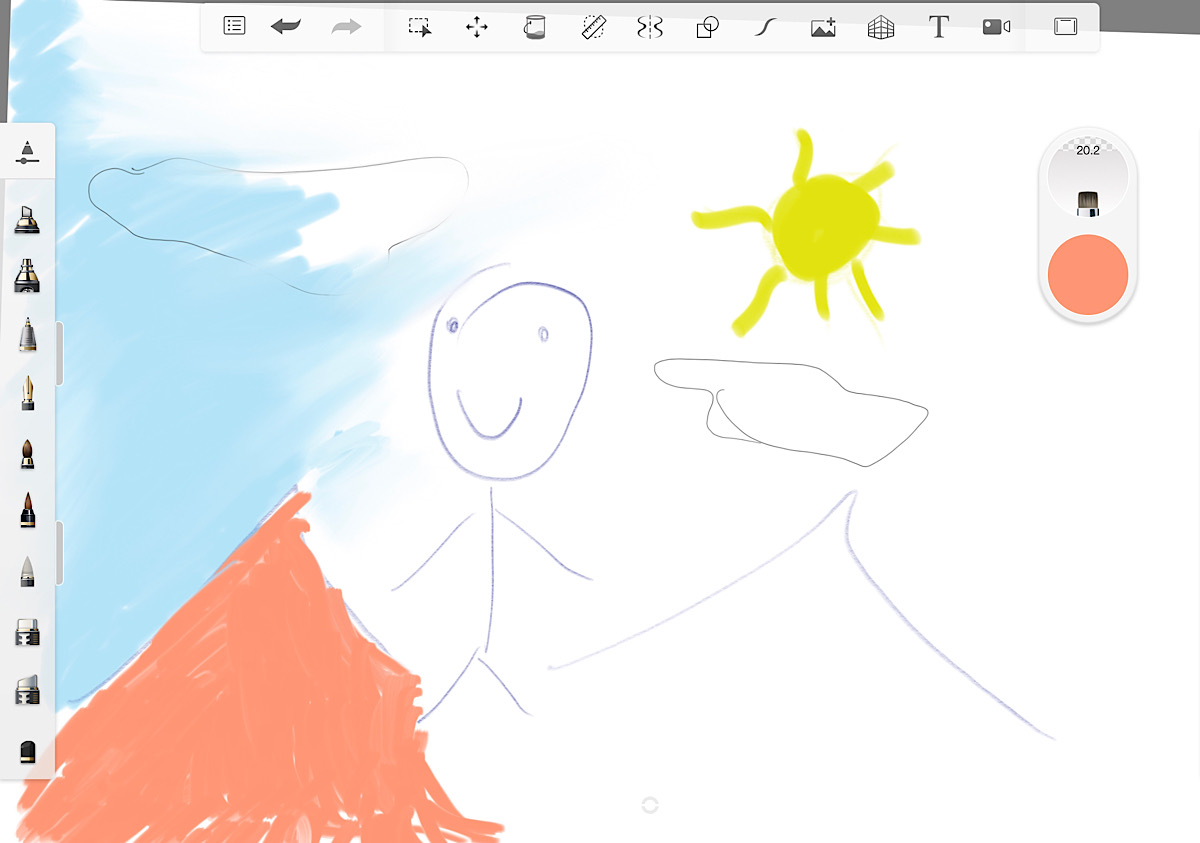Select the rectangular Selection tool
Image resolution: width=1200 pixels, height=843 pixels.
coord(419,27)
